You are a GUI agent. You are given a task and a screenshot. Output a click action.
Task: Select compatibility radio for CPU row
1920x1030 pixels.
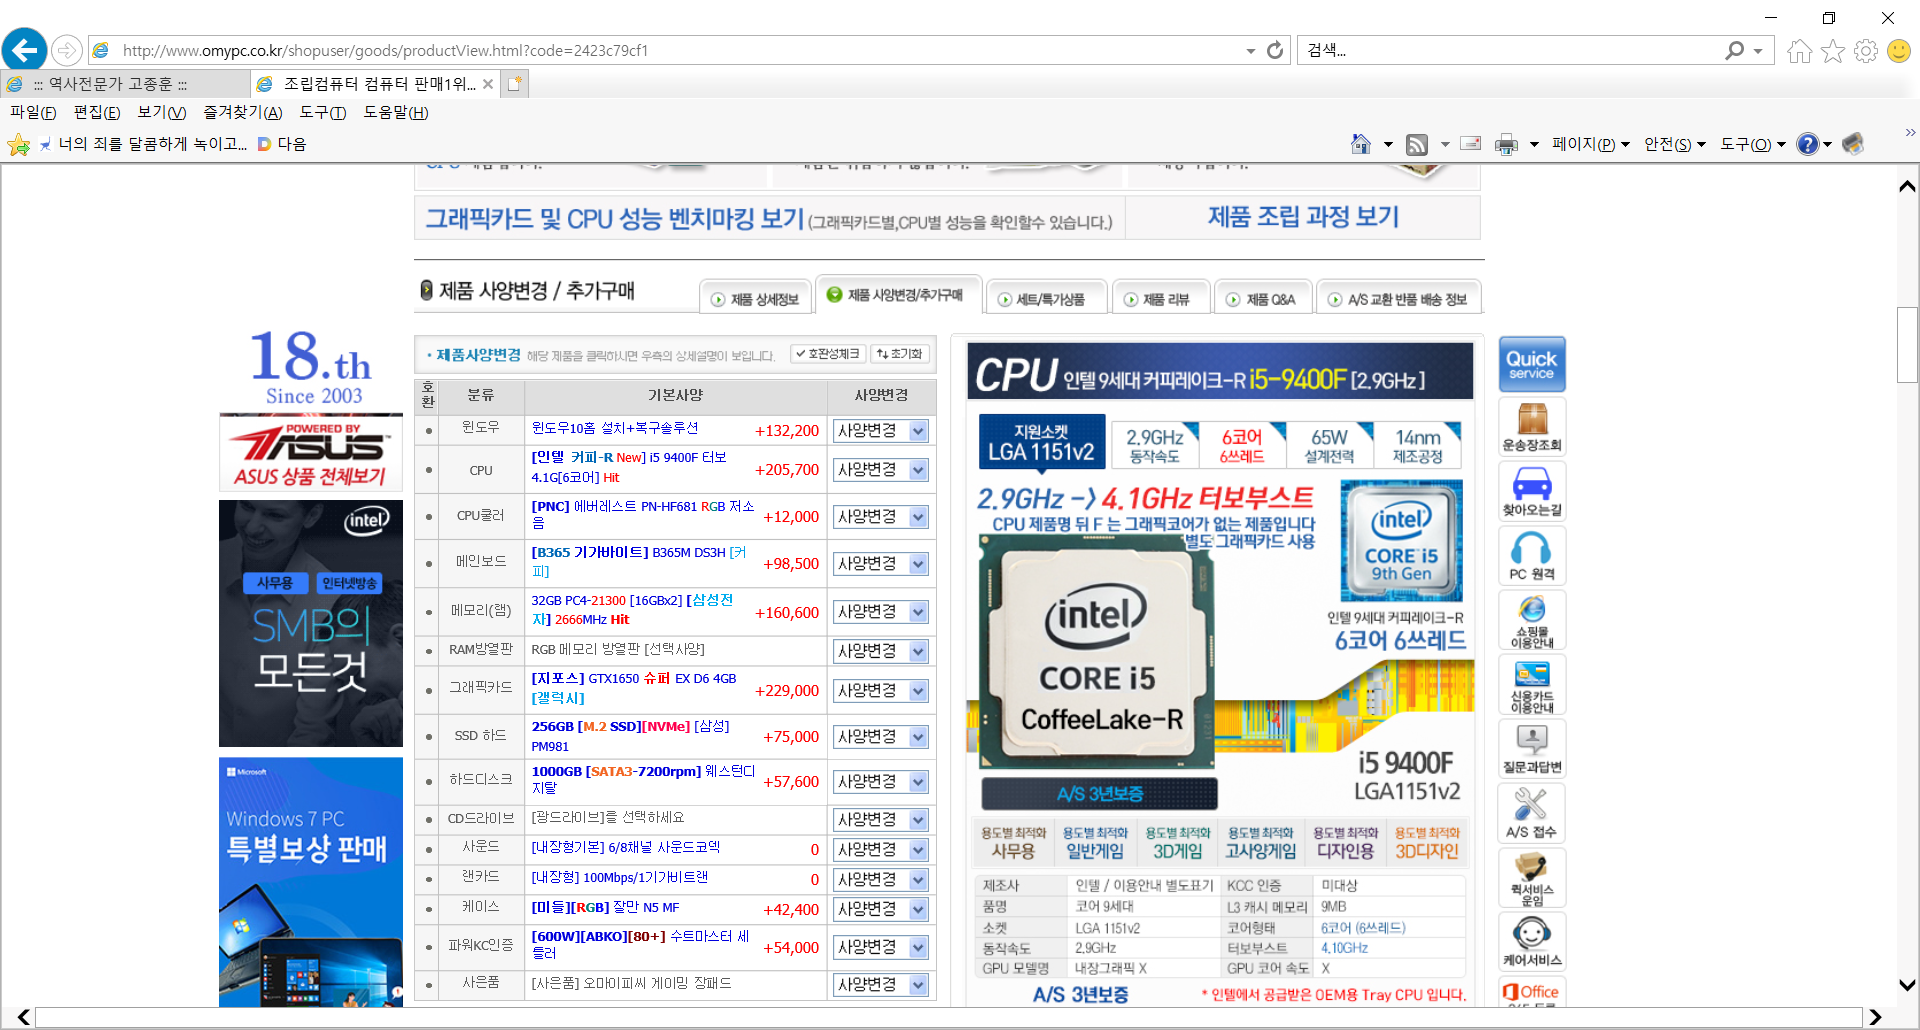pos(429,470)
